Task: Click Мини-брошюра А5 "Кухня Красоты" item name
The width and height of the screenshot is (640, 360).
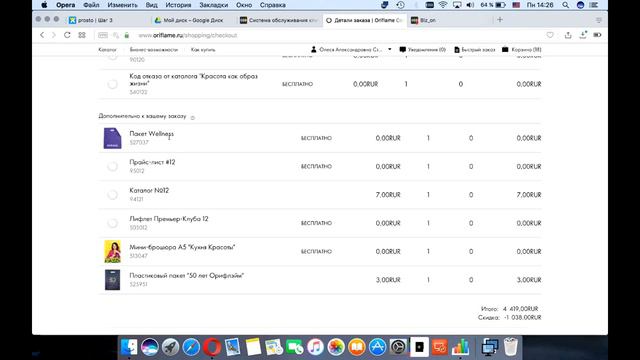Action: pos(182,247)
